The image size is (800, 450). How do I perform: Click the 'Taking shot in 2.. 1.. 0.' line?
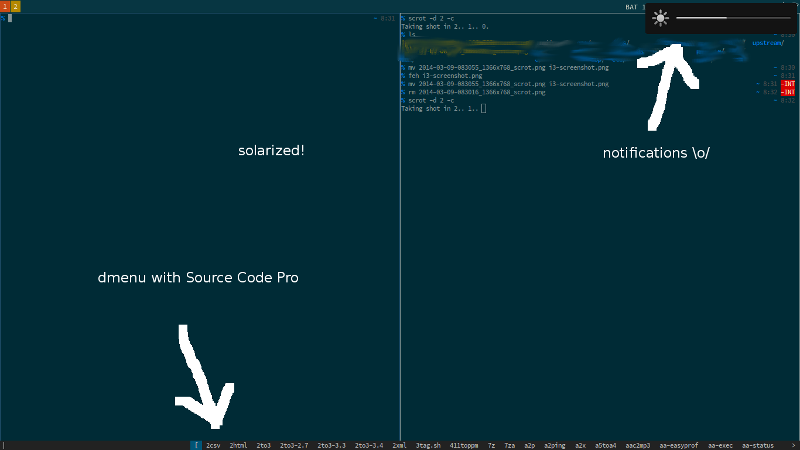click(x=445, y=27)
